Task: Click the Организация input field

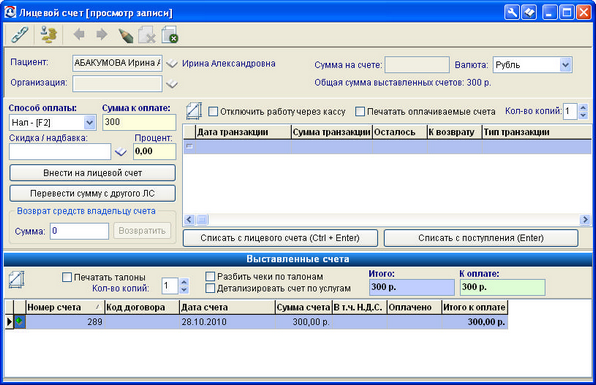Action: [x=117, y=84]
